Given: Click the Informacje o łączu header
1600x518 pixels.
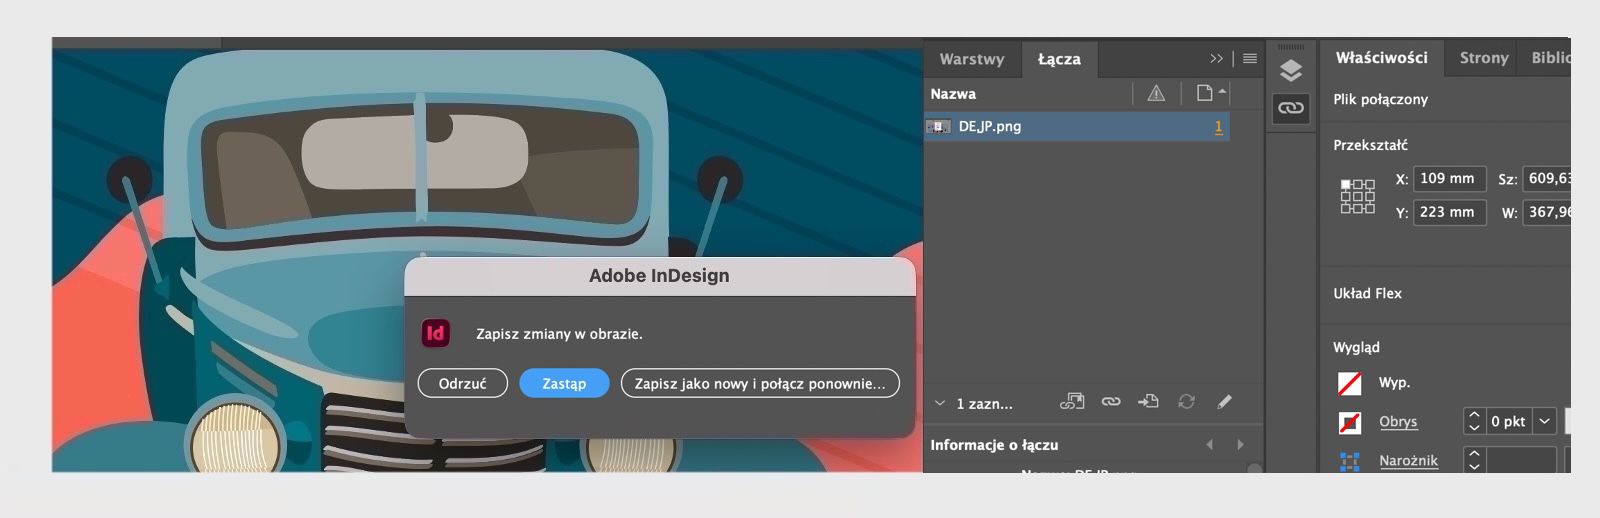Looking at the screenshot, I should [994, 445].
